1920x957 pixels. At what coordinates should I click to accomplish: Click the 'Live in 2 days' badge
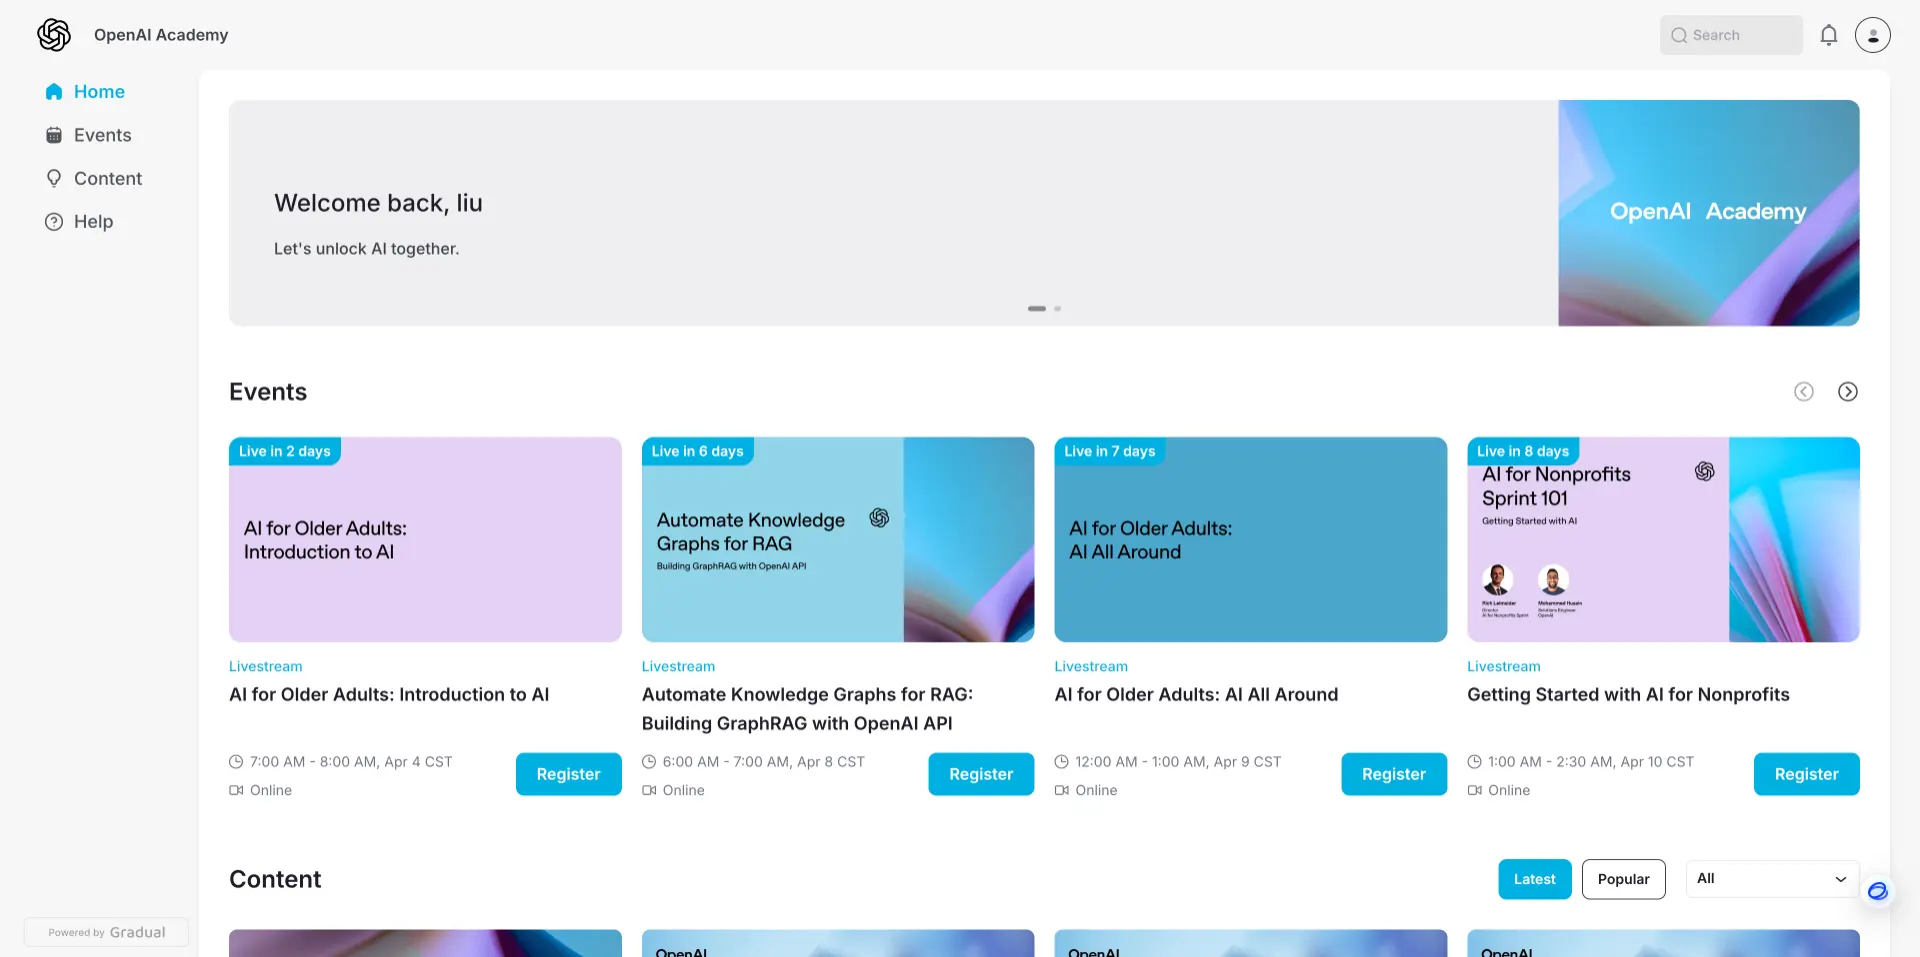(285, 451)
